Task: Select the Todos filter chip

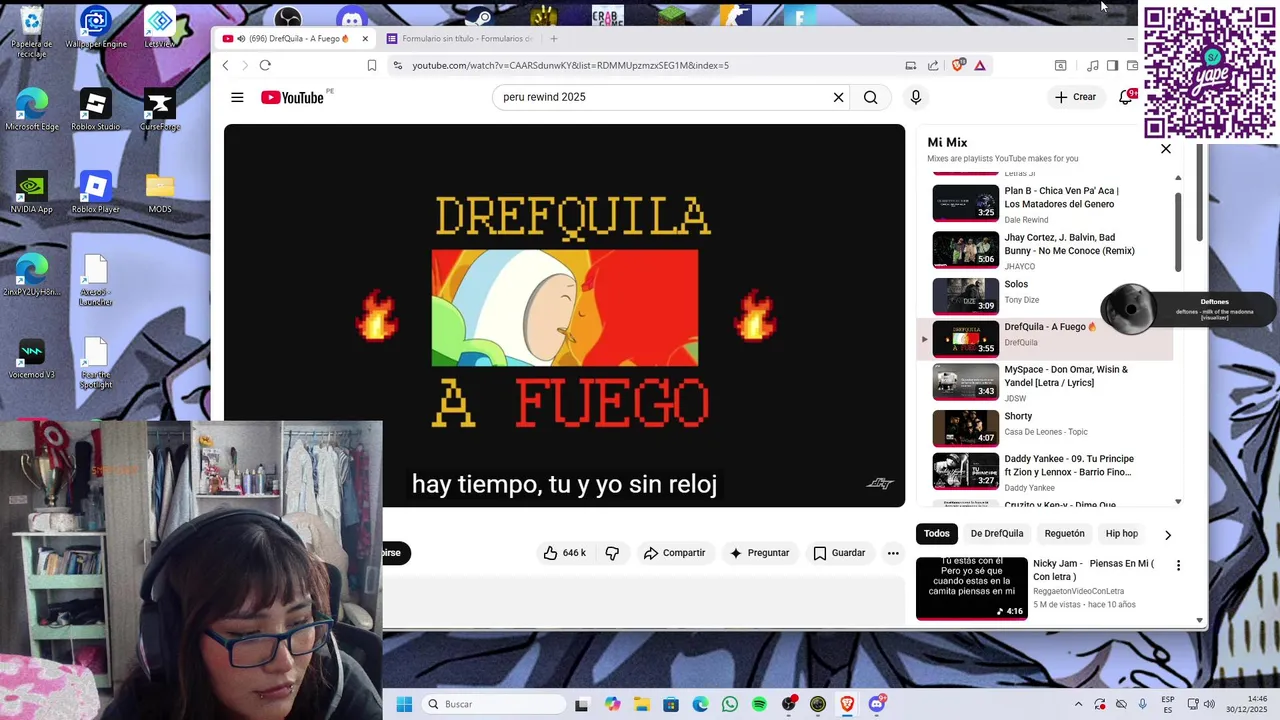Action: (x=937, y=534)
